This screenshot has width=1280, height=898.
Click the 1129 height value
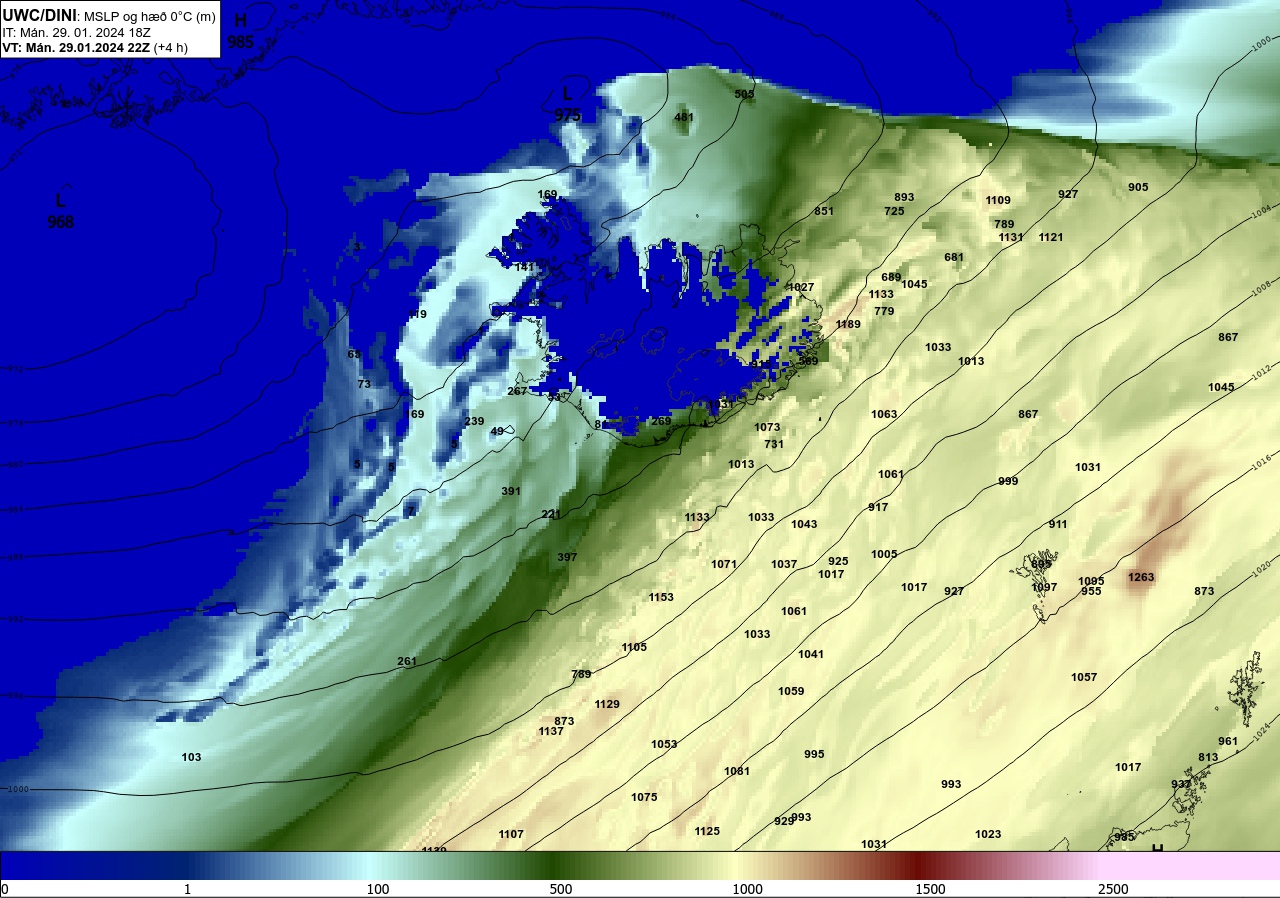607,704
